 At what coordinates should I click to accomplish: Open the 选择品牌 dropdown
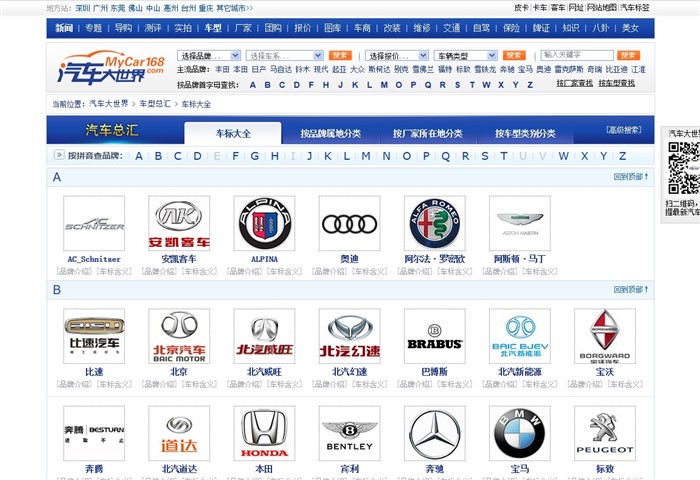coord(209,55)
